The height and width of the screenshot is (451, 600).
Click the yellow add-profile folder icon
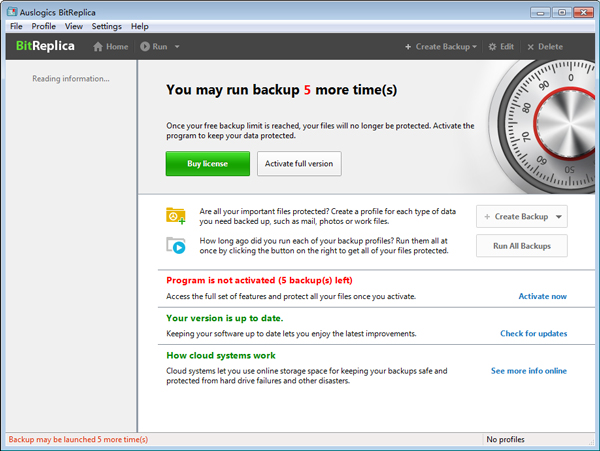[176, 216]
